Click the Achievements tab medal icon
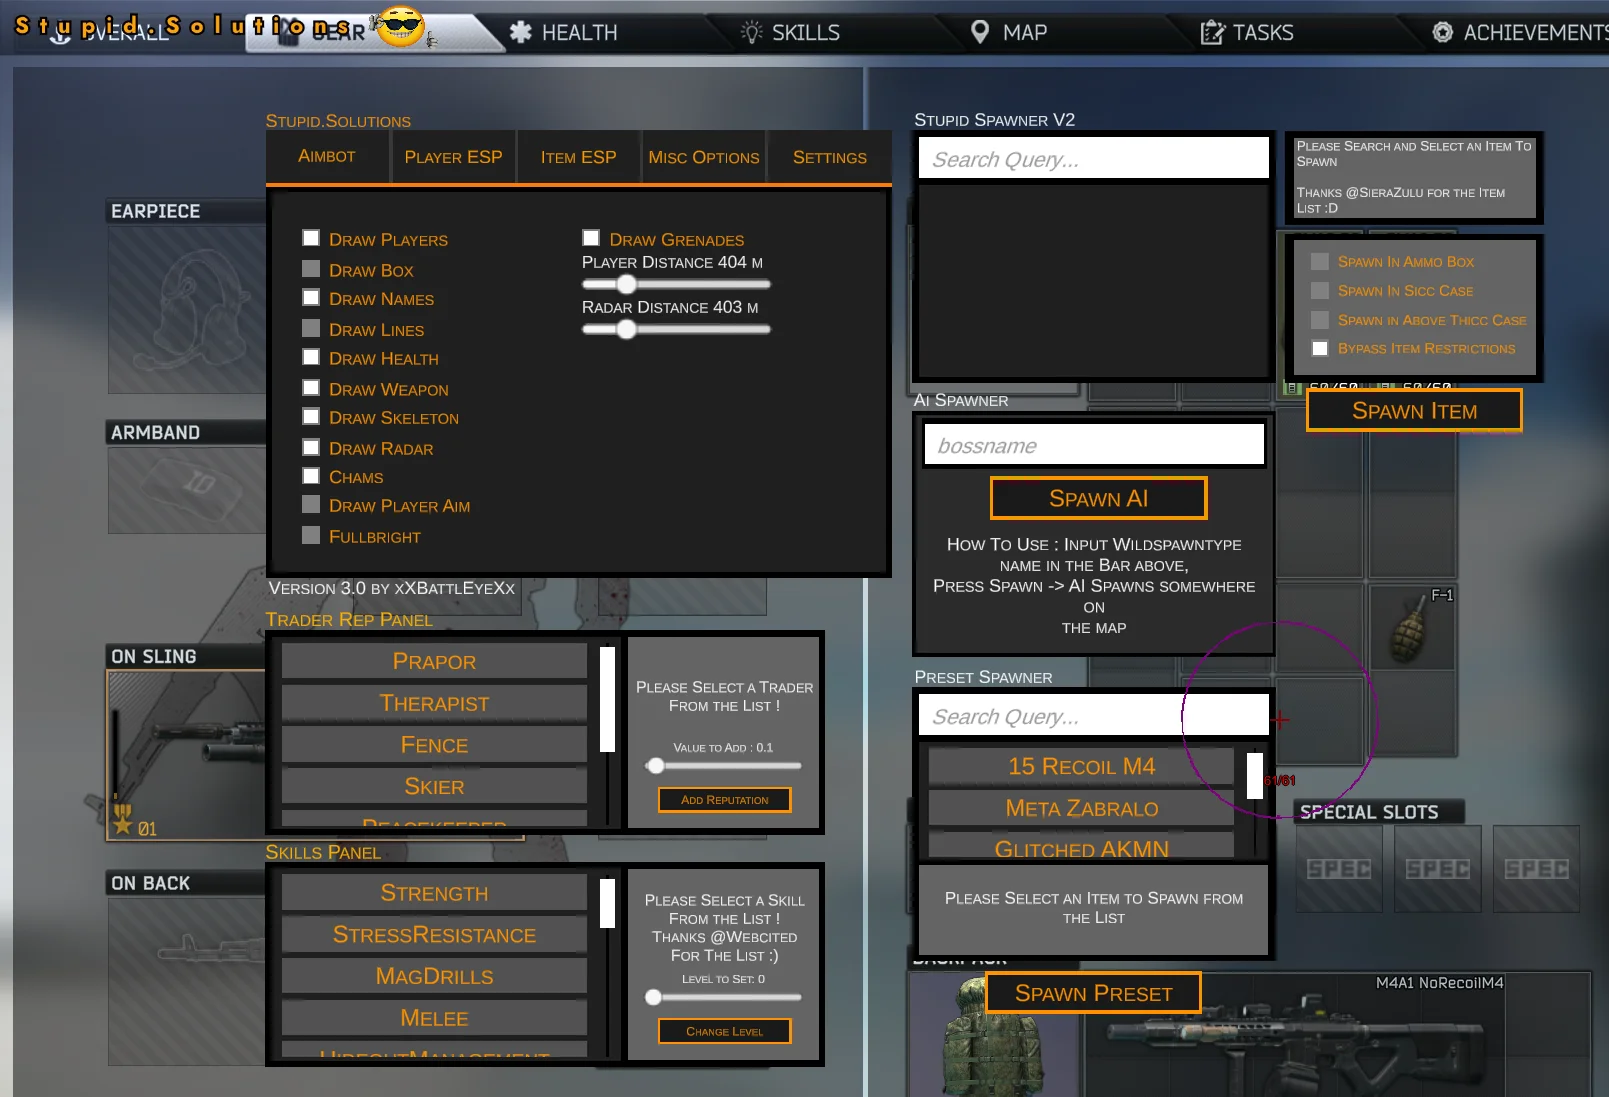 (x=1442, y=32)
